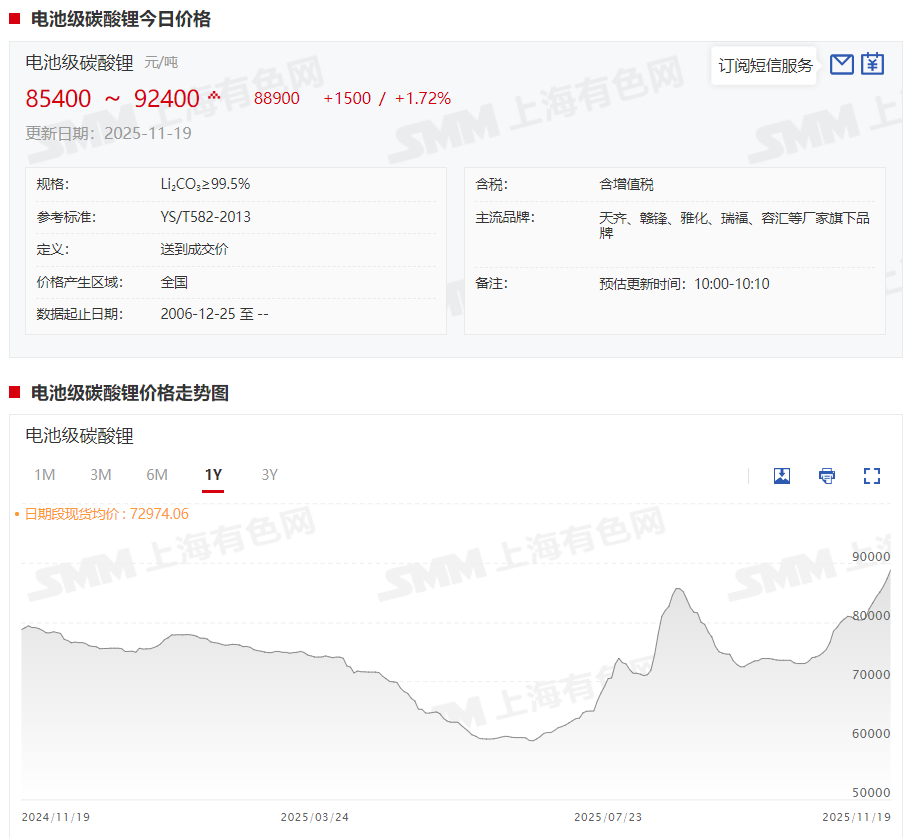
Task: Select the 1Y range tab
Action: tap(213, 475)
